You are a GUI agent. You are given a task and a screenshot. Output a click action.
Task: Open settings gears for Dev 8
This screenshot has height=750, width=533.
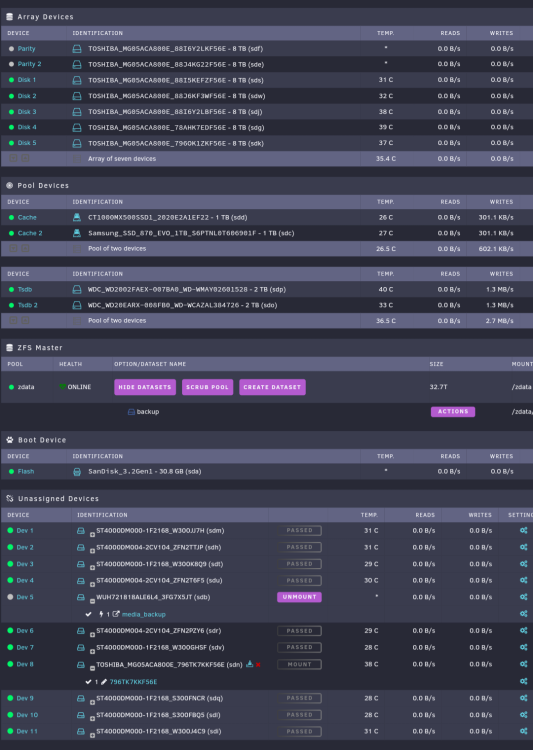pyautogui.click(x=523, y=664)
